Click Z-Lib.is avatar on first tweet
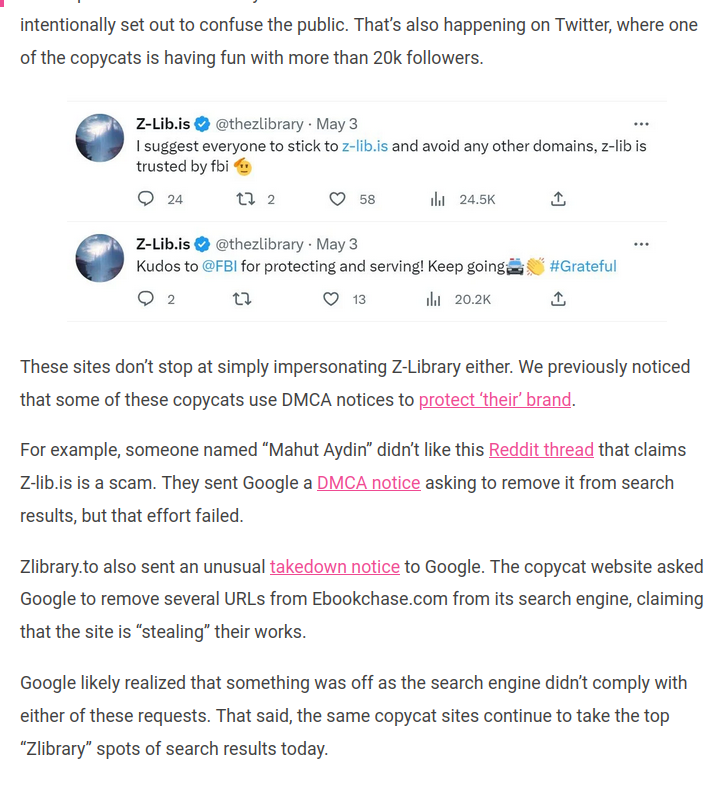The width and height of the screenshot is (725, 785). [100, 138]
